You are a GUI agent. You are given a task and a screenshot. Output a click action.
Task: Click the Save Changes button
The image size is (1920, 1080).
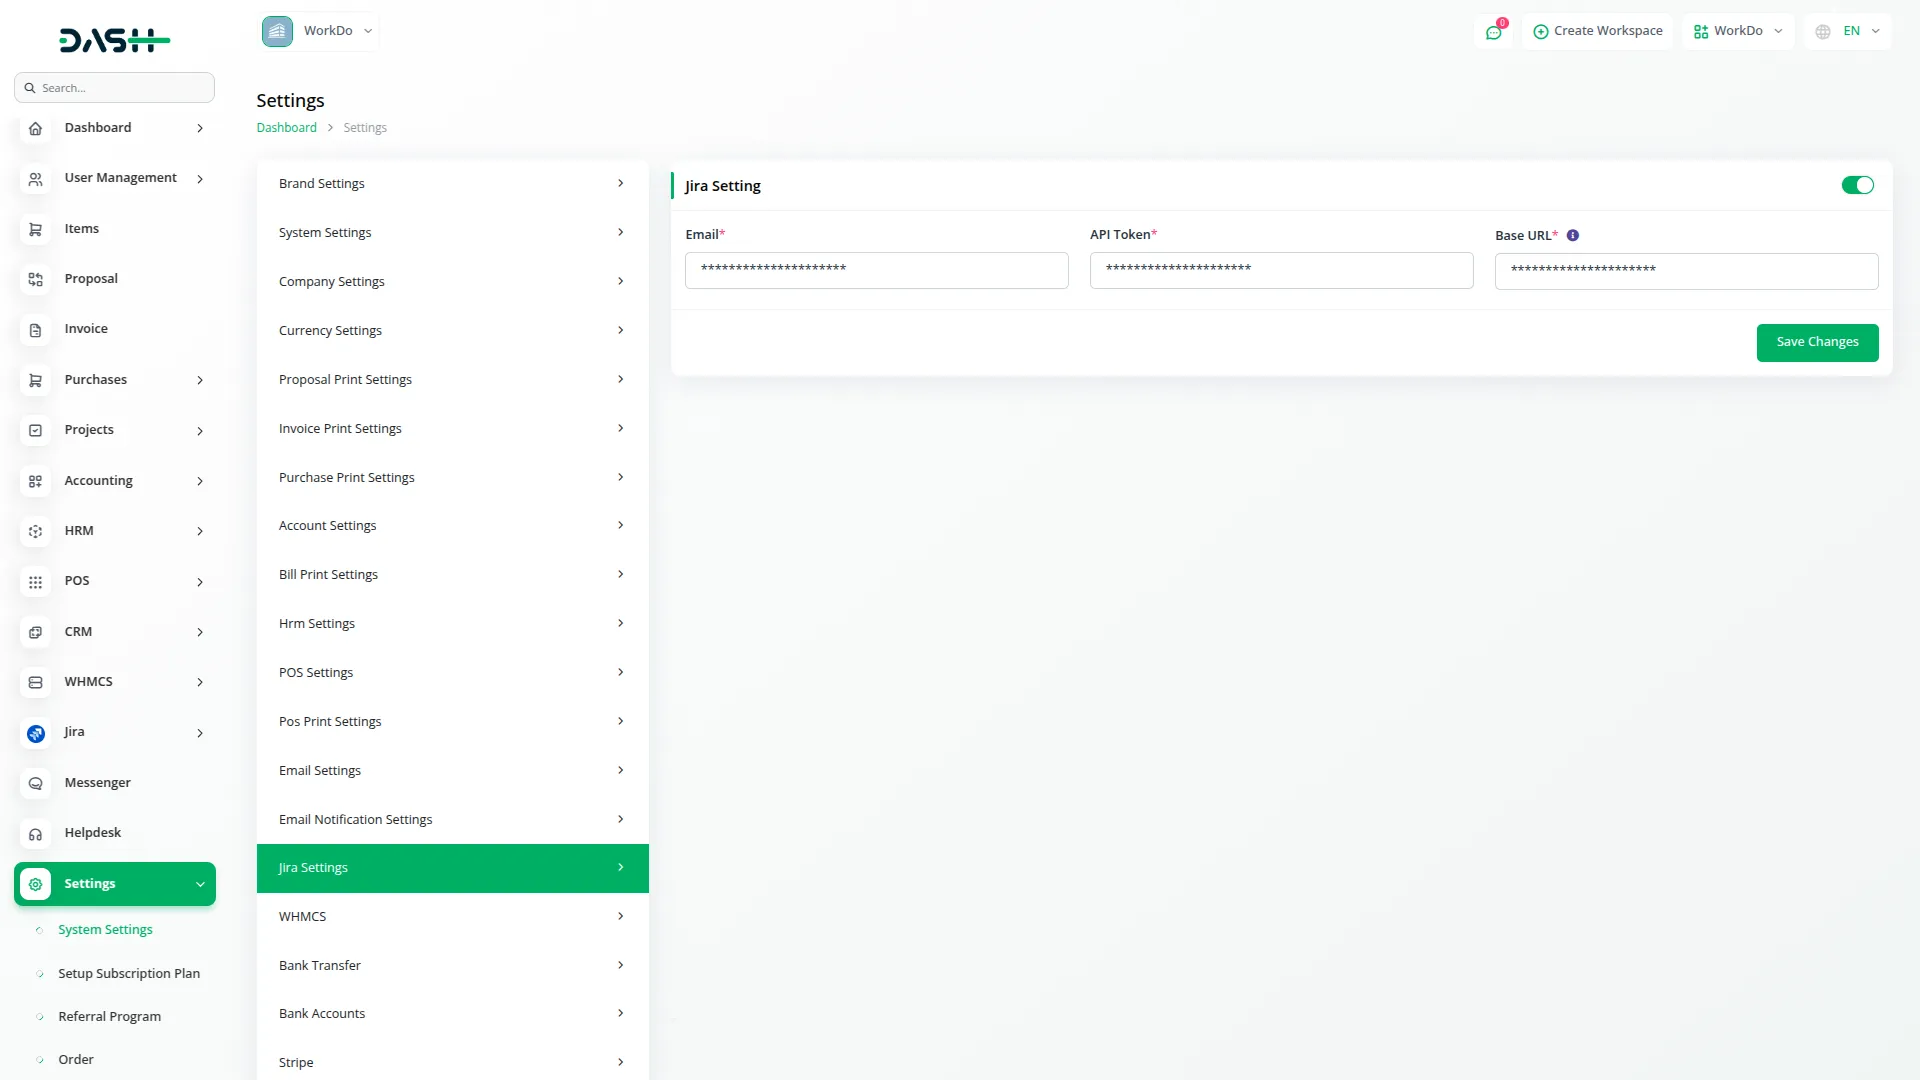point(1817,342)
